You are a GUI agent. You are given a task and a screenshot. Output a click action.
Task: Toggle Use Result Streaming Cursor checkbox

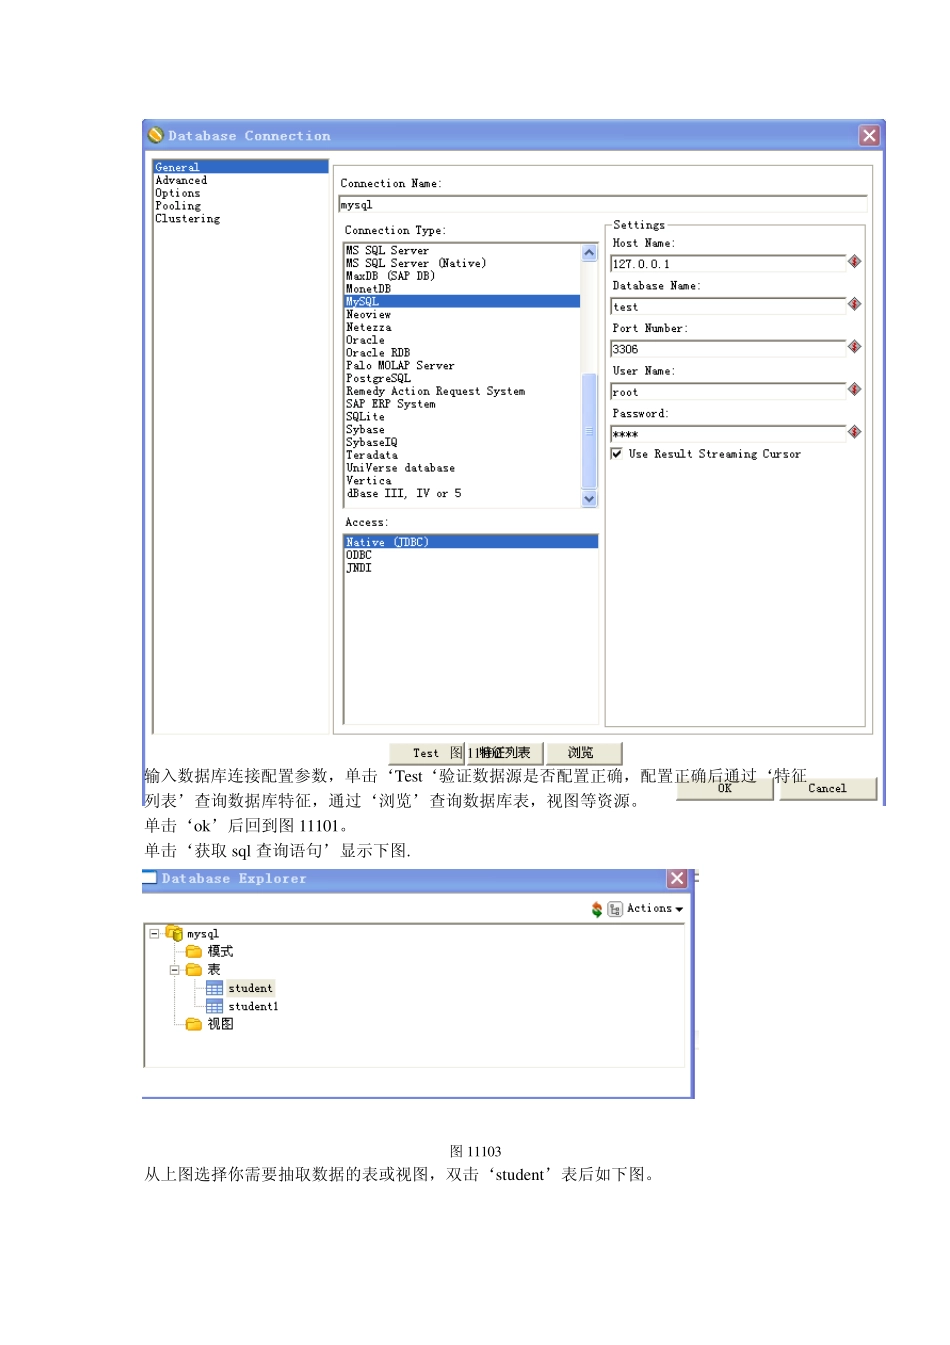617,454
